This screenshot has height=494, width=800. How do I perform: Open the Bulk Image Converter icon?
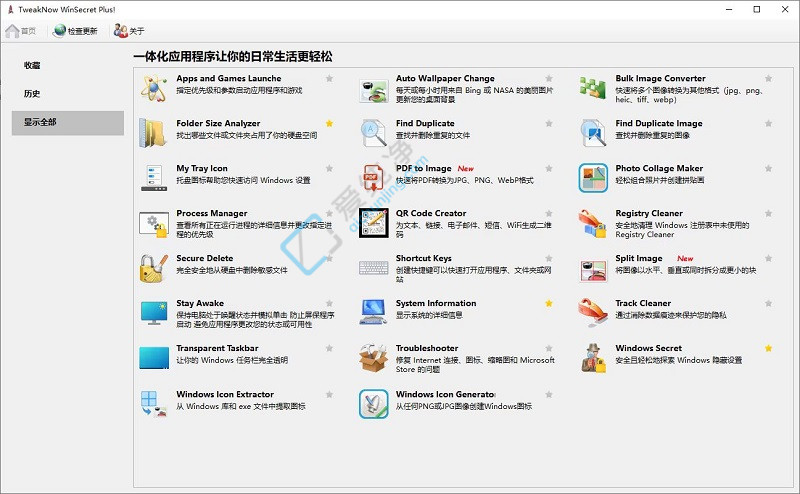pos(592,88)
